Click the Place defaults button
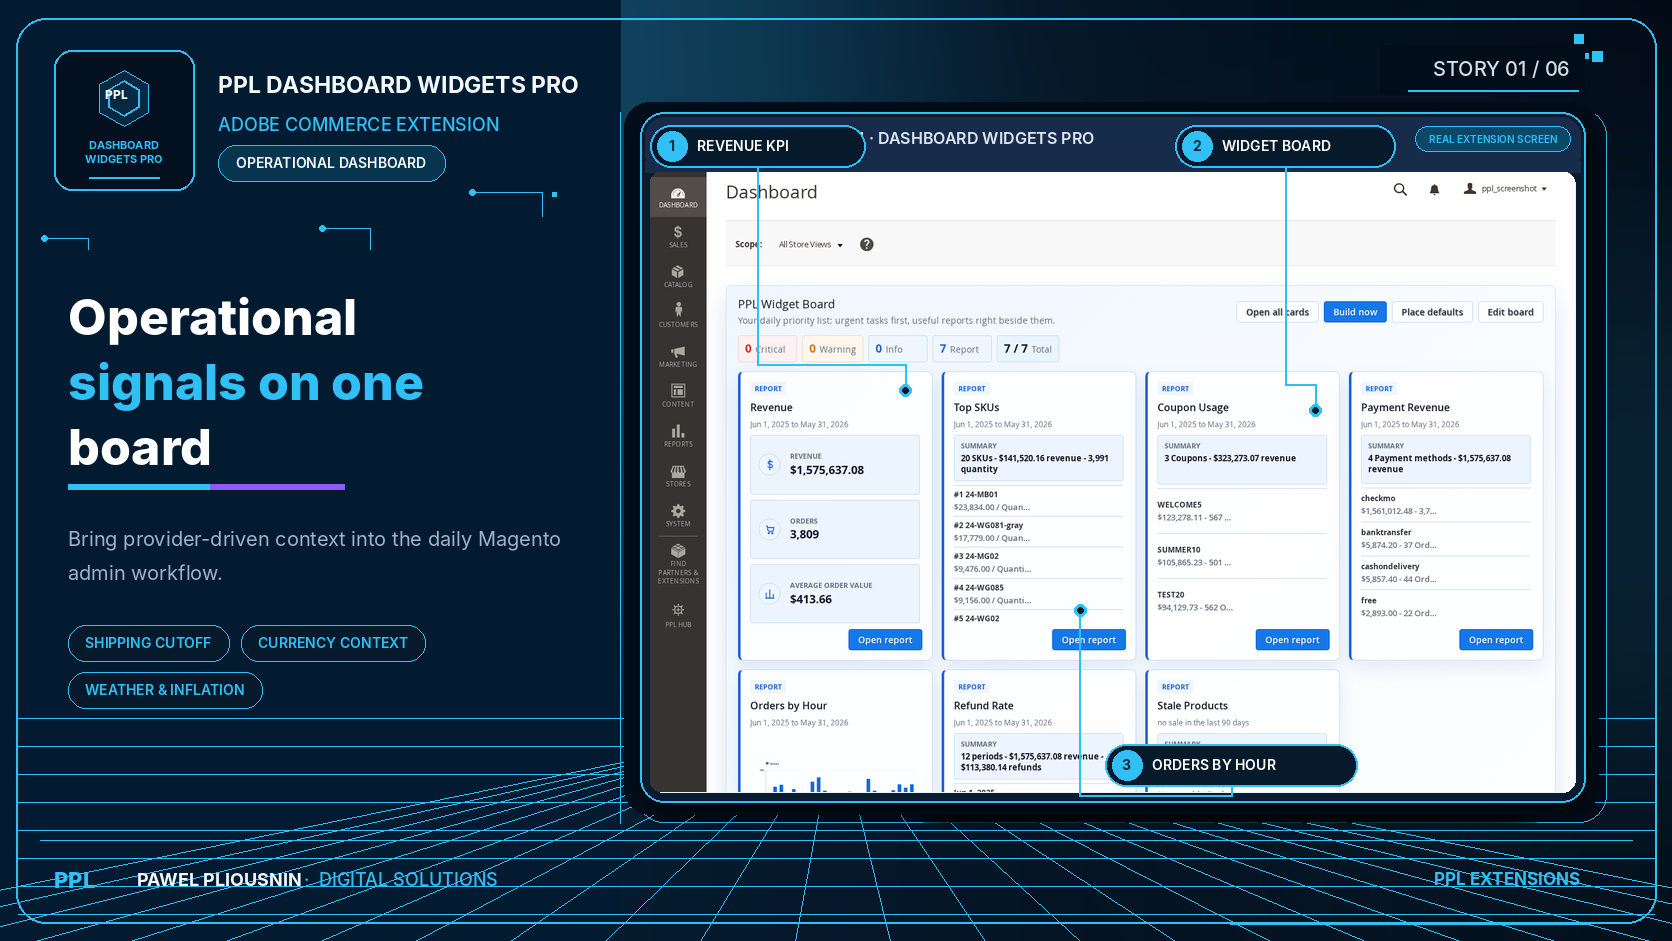Image resolution: width=1672 pixels, height=941 pixels. pos(1432,312)
